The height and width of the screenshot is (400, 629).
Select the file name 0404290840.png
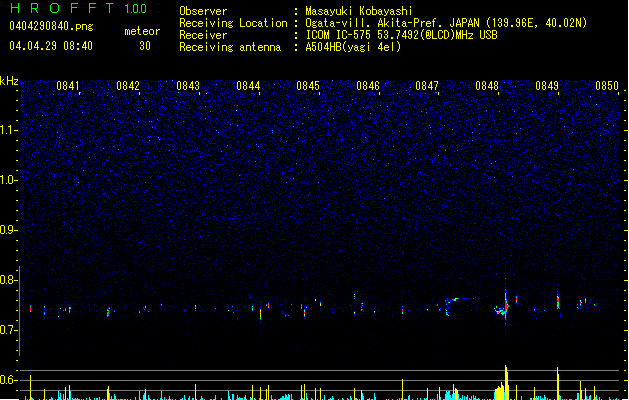click(x=51, y=26)
